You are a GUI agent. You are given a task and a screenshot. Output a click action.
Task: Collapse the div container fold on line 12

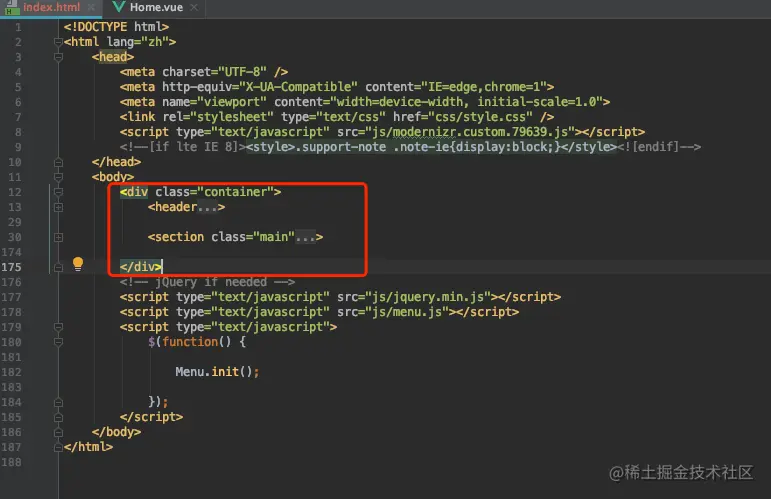point(58,192)
